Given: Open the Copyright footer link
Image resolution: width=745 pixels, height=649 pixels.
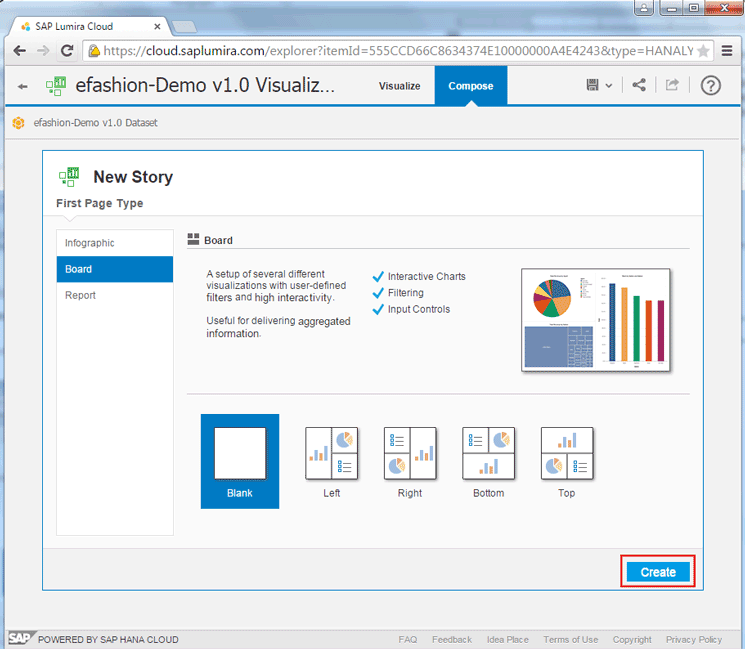Looking at the screenshot, I should point(632,639).
